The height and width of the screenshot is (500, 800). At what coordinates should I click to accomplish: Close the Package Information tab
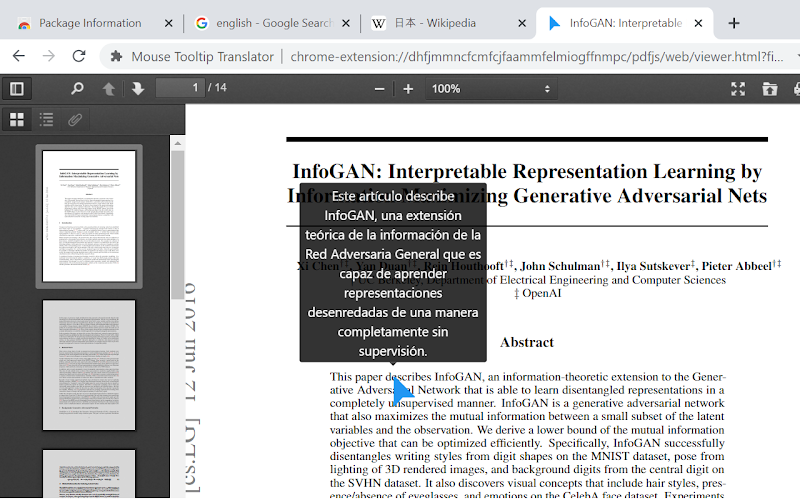point(168,23)
